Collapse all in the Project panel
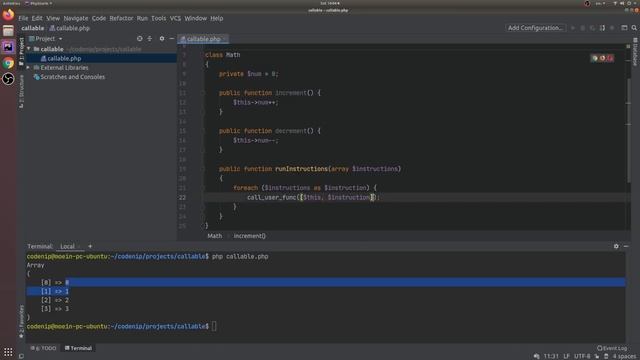This screenshot has width=640, height=360. [x=150, y=38]
